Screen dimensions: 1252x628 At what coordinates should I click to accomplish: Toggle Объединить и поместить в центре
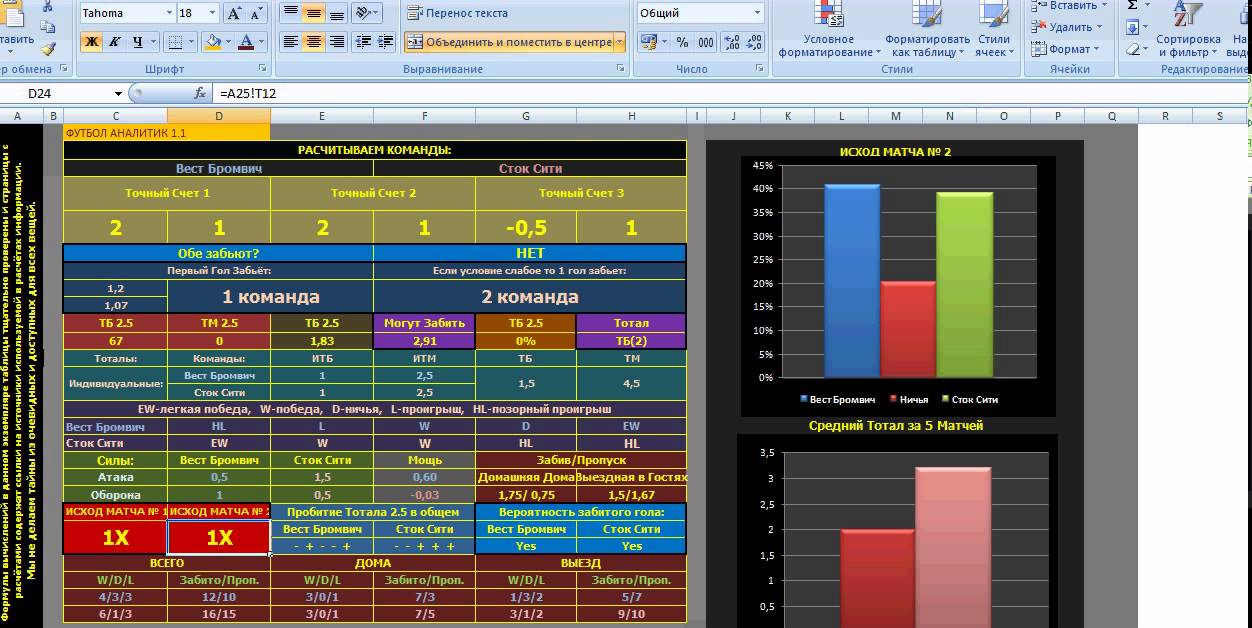tap(509, 42)
